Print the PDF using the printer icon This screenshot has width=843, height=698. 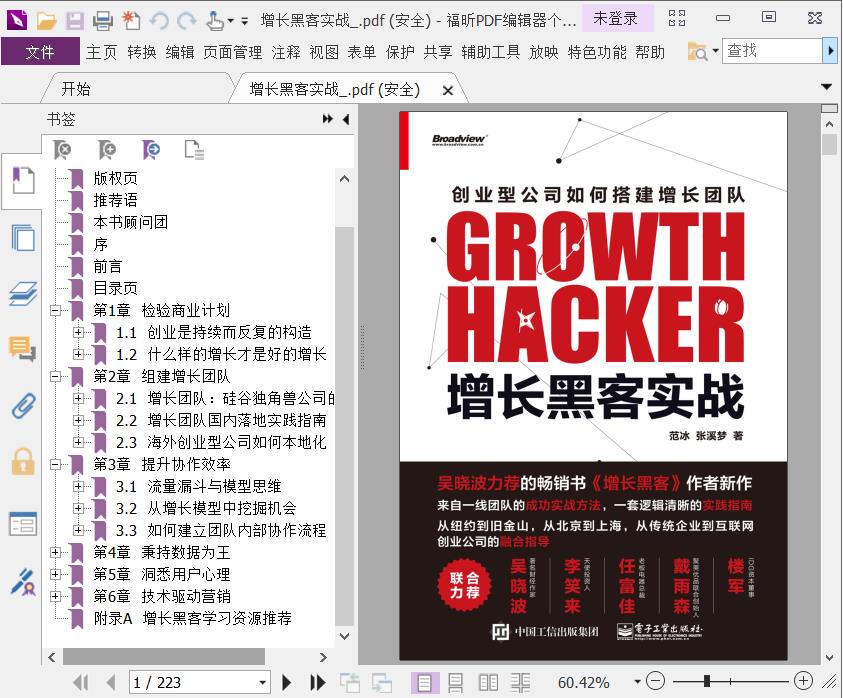coord(103,20)
